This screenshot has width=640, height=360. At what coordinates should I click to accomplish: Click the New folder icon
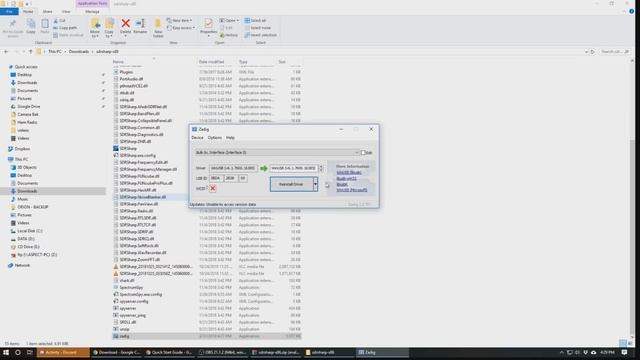158,24
